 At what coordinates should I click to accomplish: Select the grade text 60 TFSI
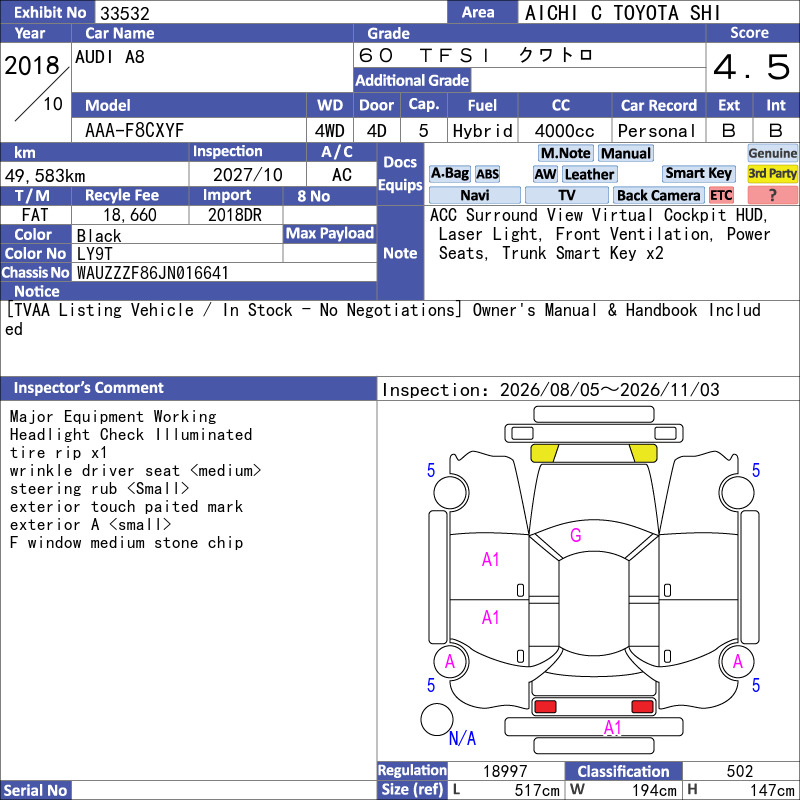click(x=423, y=55)
